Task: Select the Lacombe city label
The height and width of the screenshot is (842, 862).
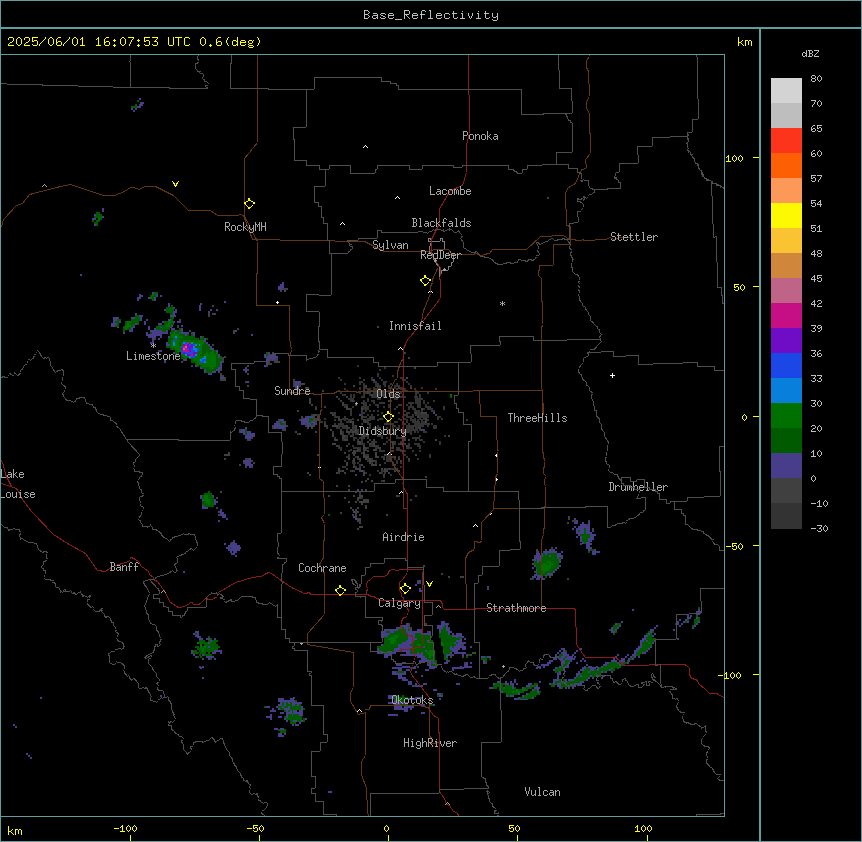Action: click(450, 191)
